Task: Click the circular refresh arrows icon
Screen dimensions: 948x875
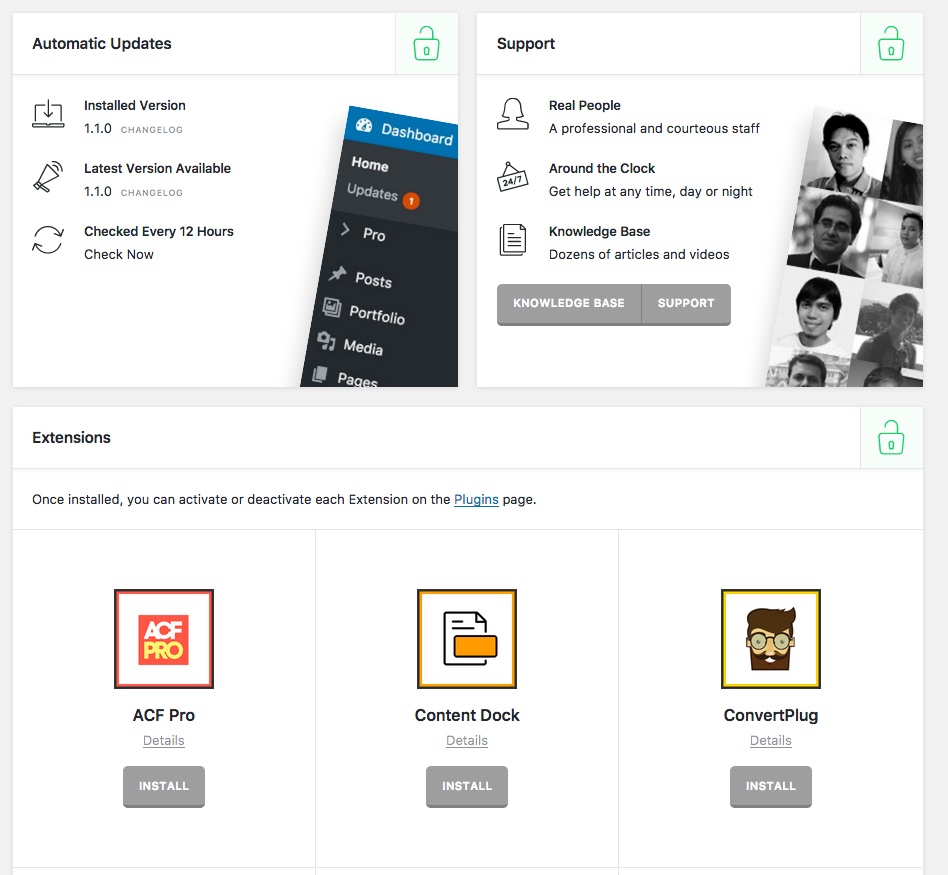Action: coord(48,241)
